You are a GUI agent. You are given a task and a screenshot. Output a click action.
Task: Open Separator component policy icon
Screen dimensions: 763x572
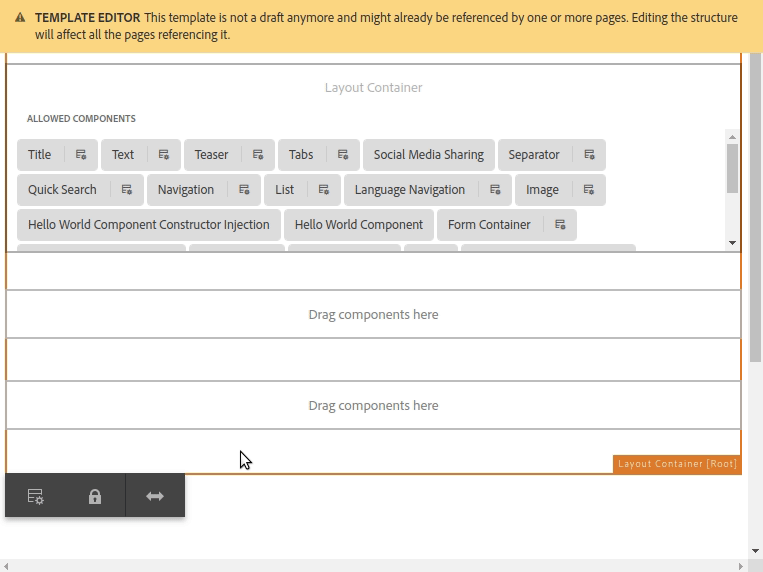click(x=590, y=155)
